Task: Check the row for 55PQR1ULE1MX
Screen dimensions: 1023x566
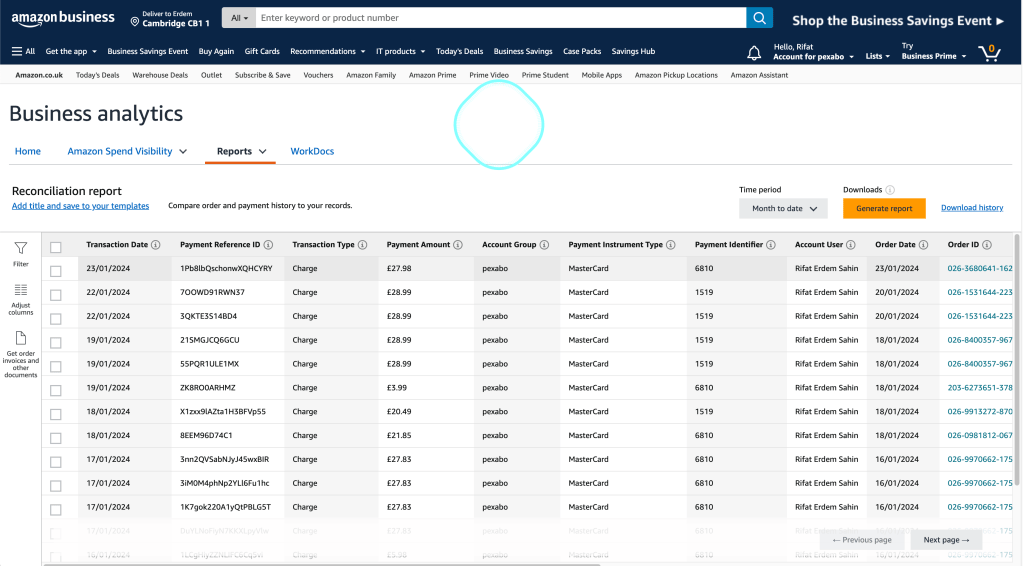Action: (x=55, y=366)
